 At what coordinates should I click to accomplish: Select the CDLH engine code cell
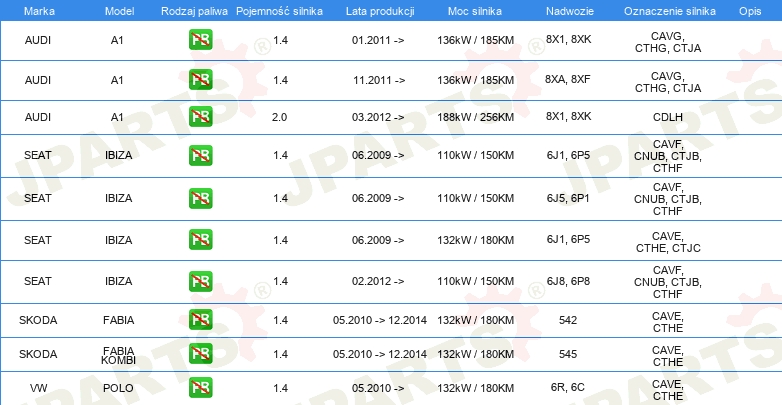(668, 117)
